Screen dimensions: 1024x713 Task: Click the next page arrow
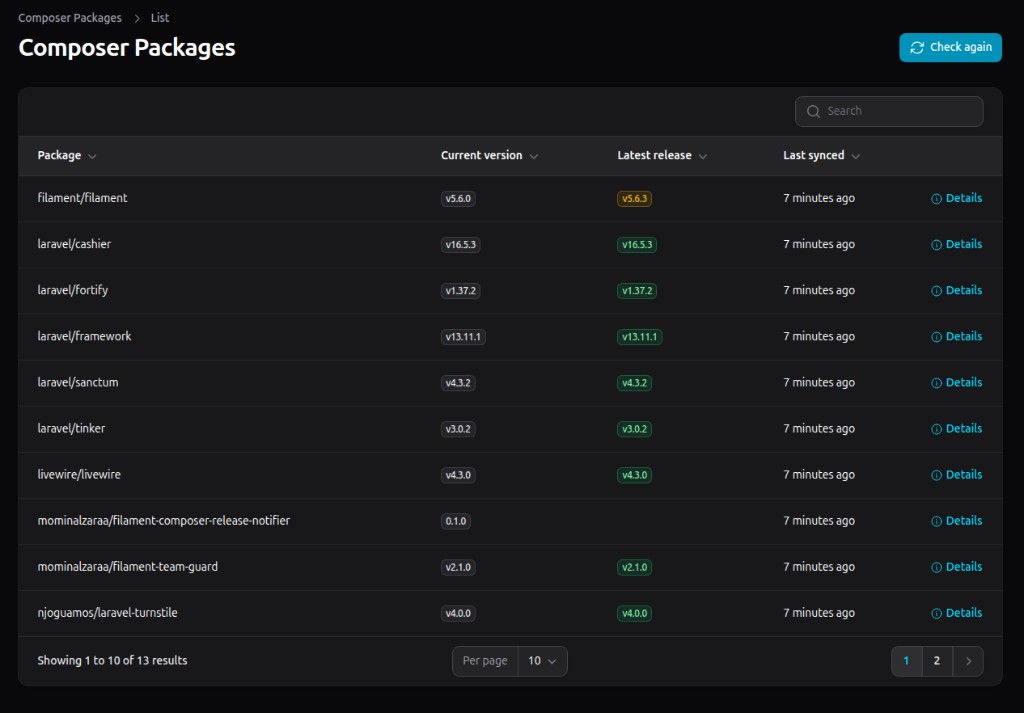coord(968,661)
